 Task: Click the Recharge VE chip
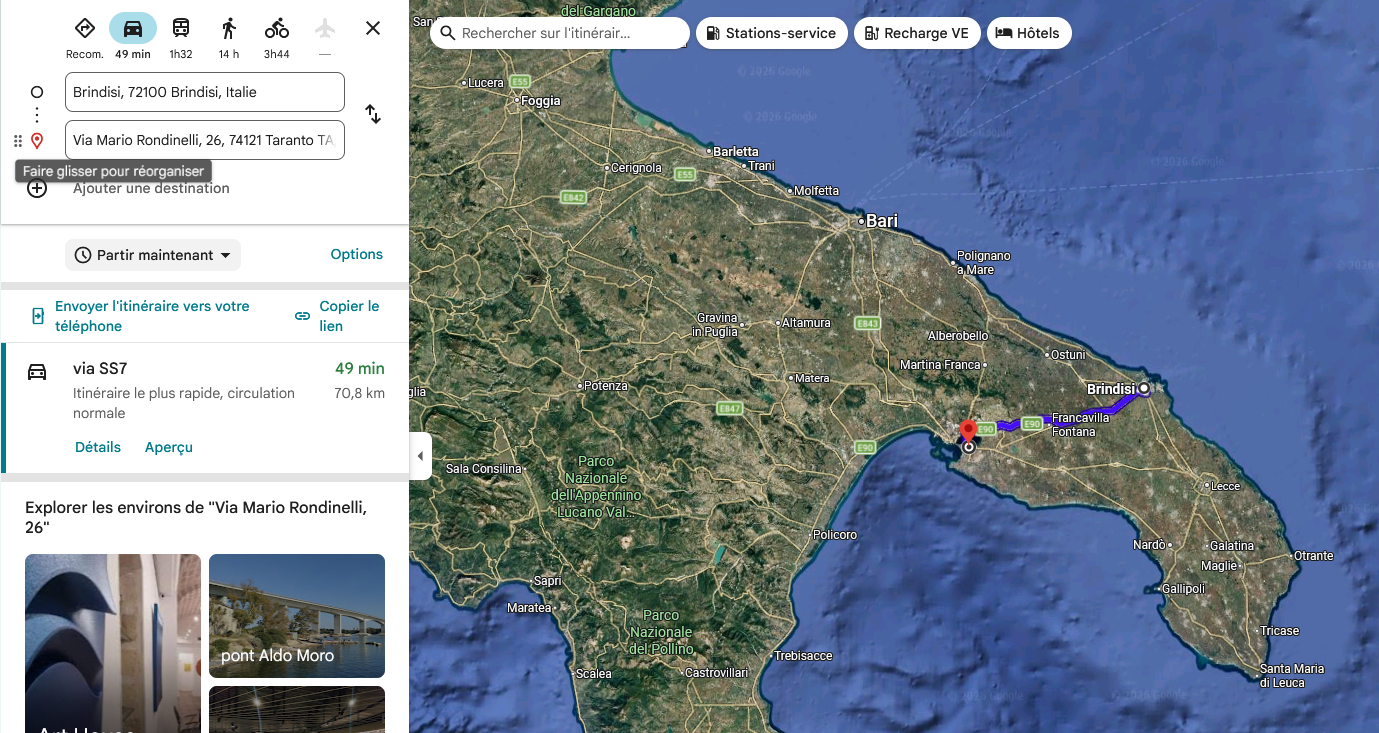(916, 33)
